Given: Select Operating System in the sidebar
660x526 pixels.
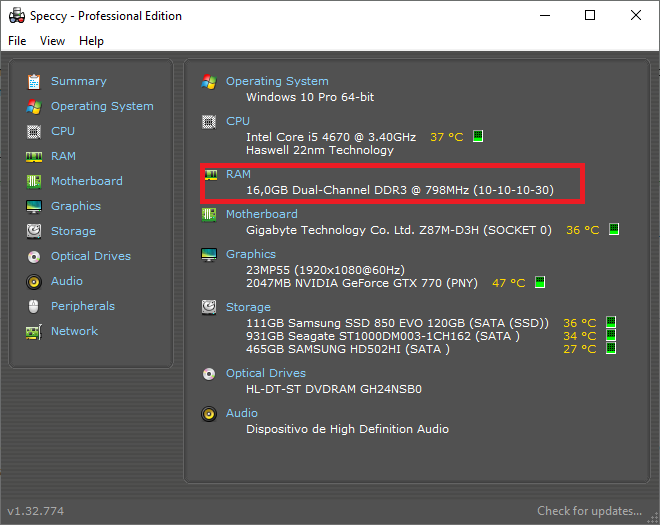Looking at the screenshot, I should click(x=102, y=106).
